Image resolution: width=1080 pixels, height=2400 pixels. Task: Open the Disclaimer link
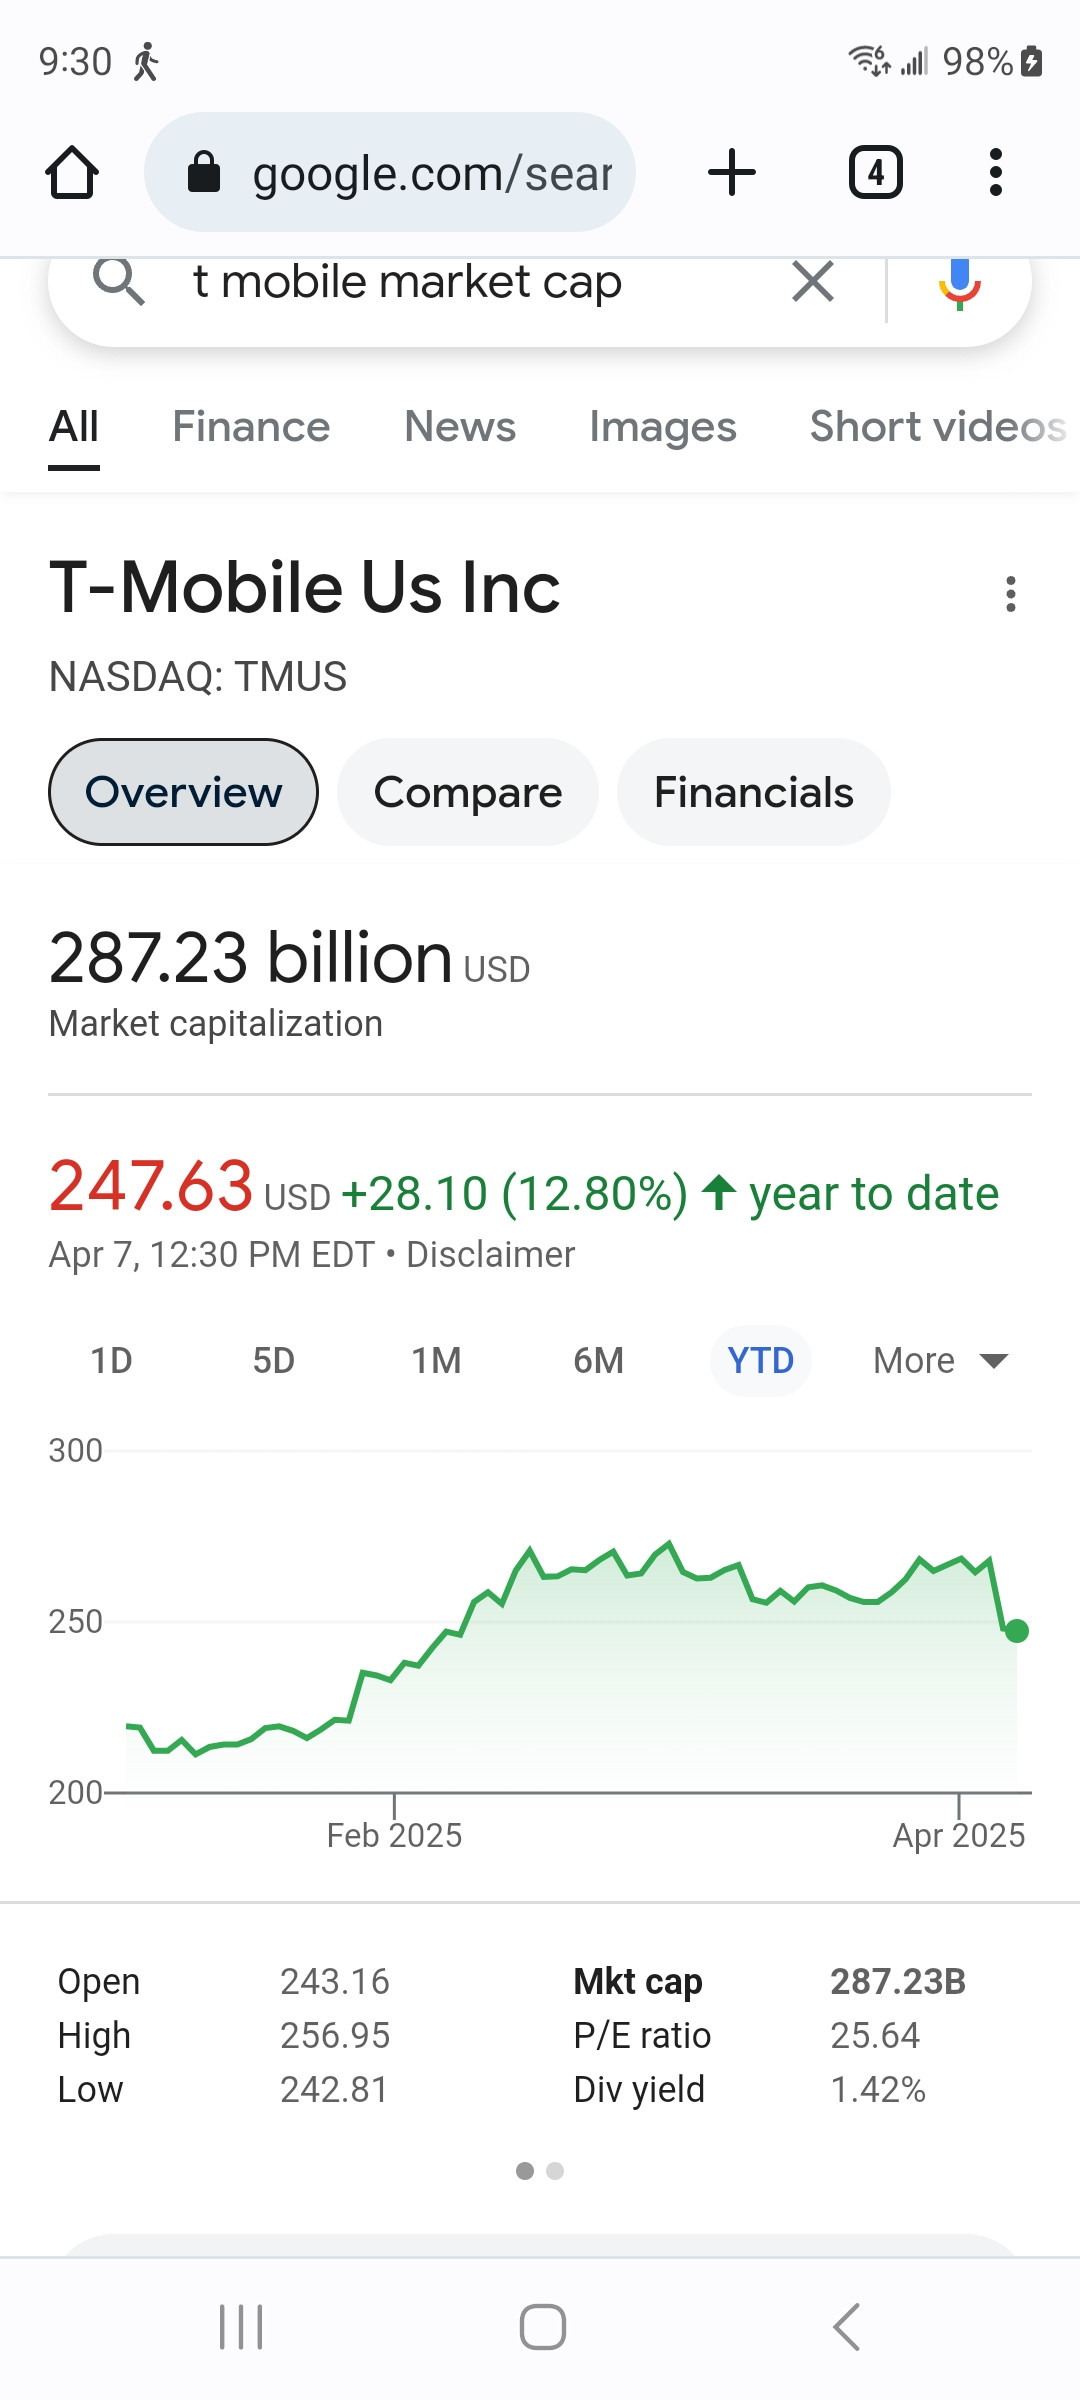point(490,1255)
